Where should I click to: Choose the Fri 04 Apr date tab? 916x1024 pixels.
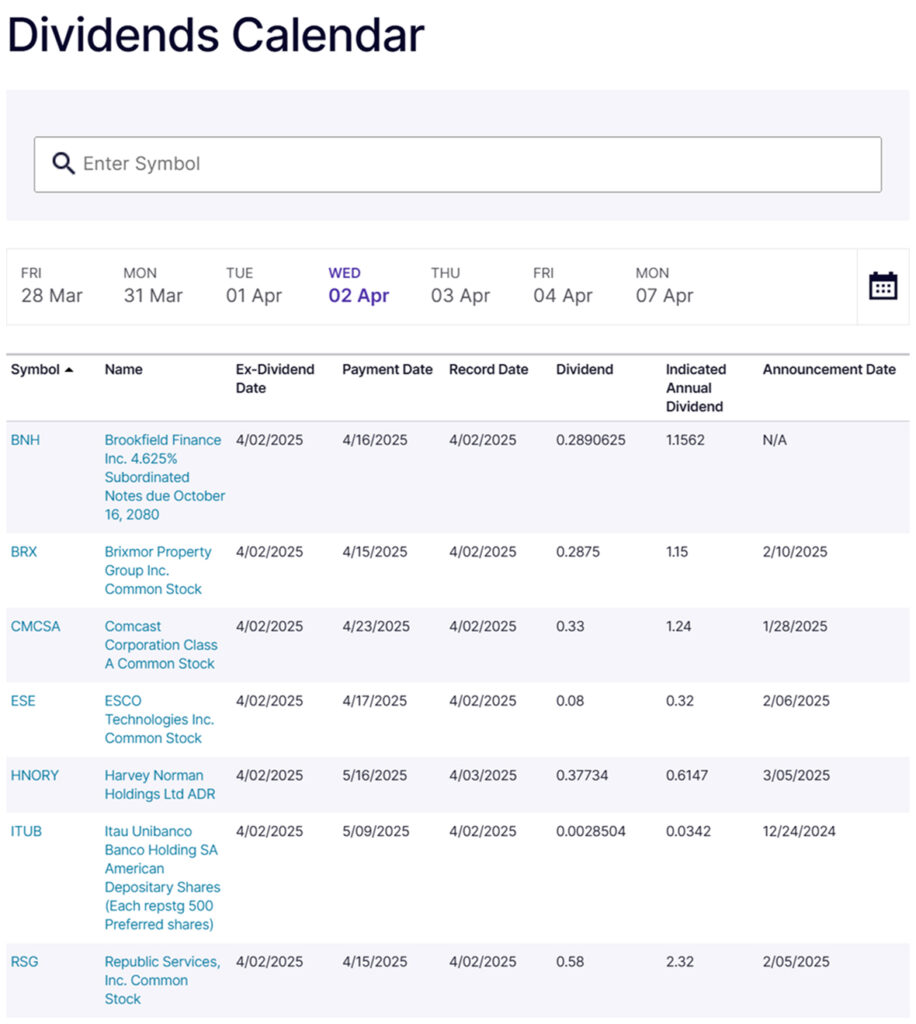pyautogui.click(x=562, y=286)
